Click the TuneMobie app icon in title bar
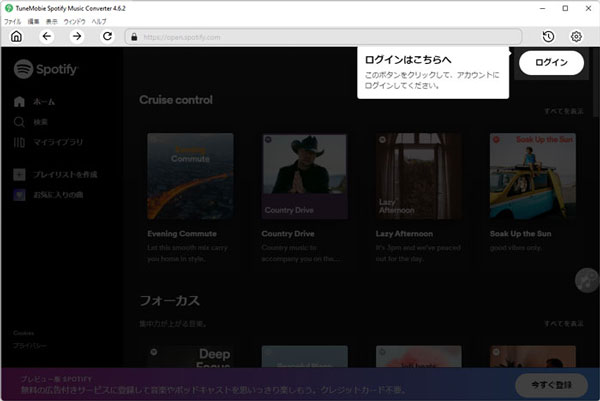The height and width of the screenshot is (401, 600). pos(8,8)
